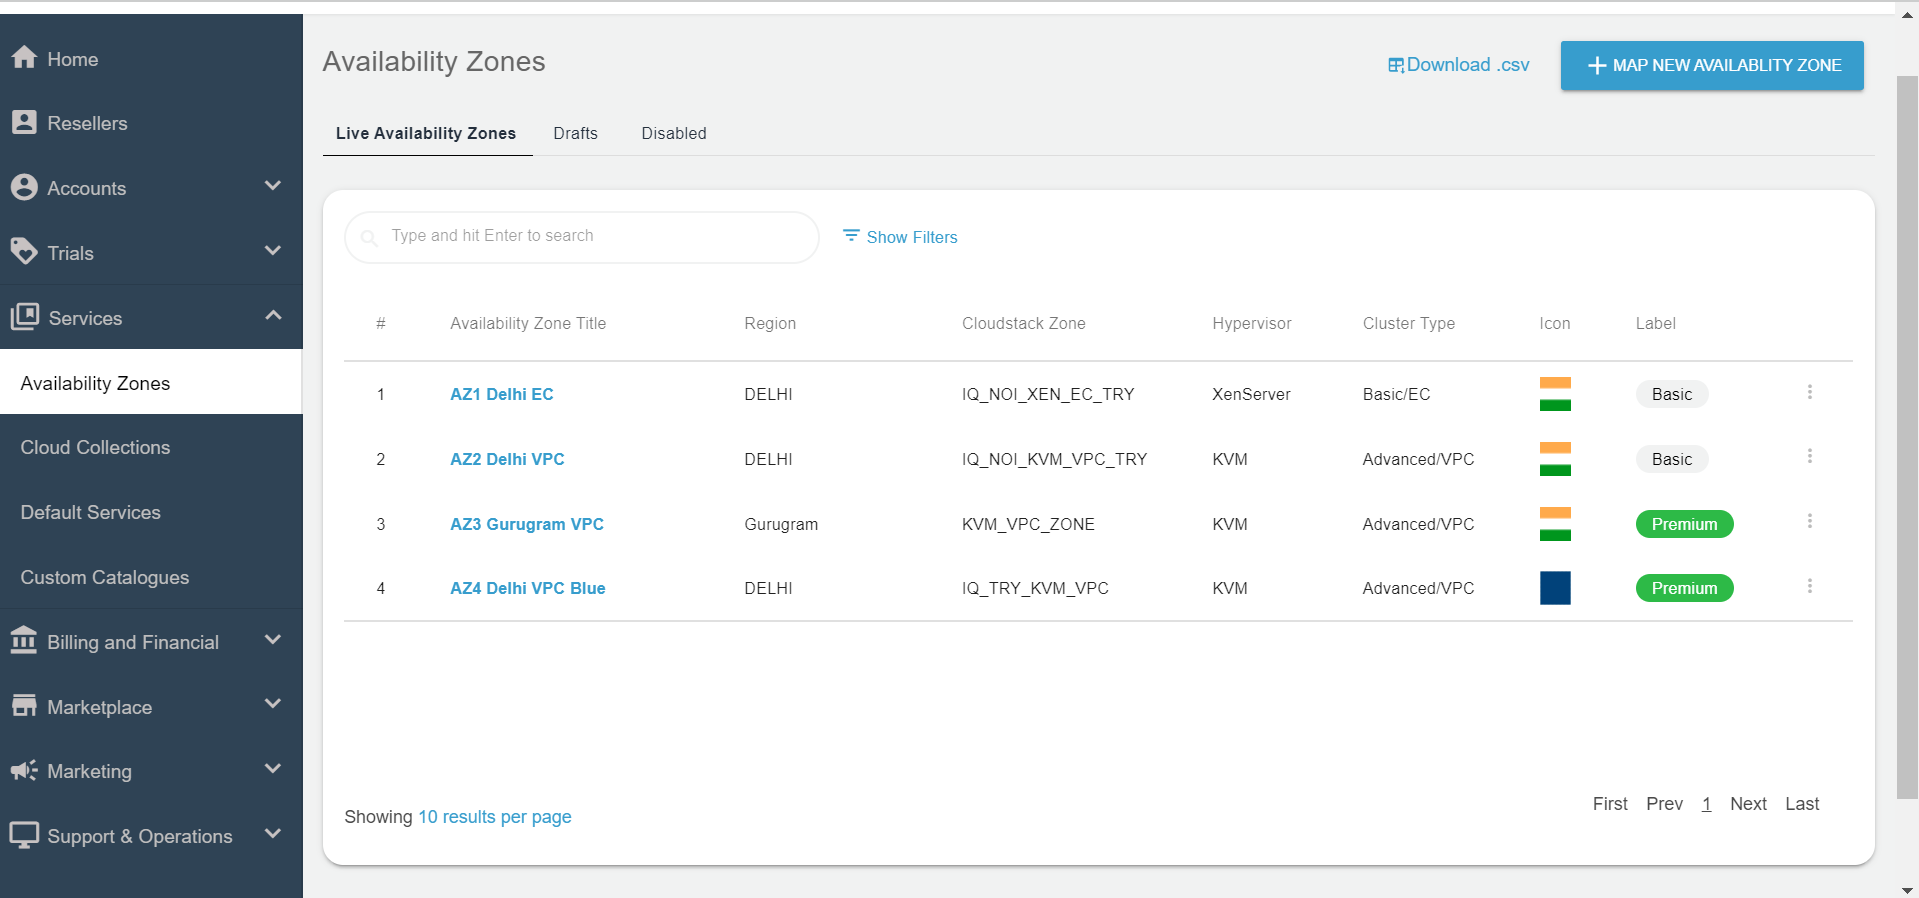Click the blue icon swatch for AZ4
Image resolution: width=1919 pixels, height=898 pixels.
1554,588
